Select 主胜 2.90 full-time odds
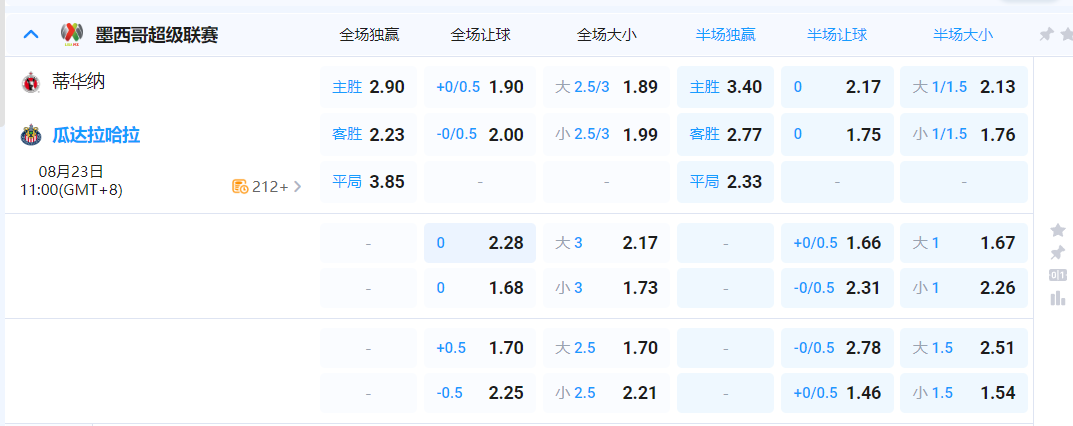The image size is (1073, 426). coord(368,87)
